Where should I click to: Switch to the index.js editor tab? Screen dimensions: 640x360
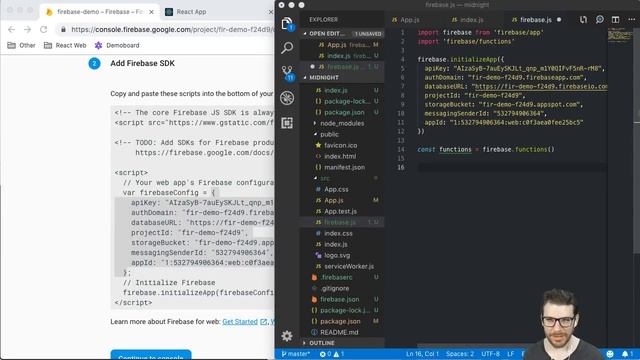(468, 20)
